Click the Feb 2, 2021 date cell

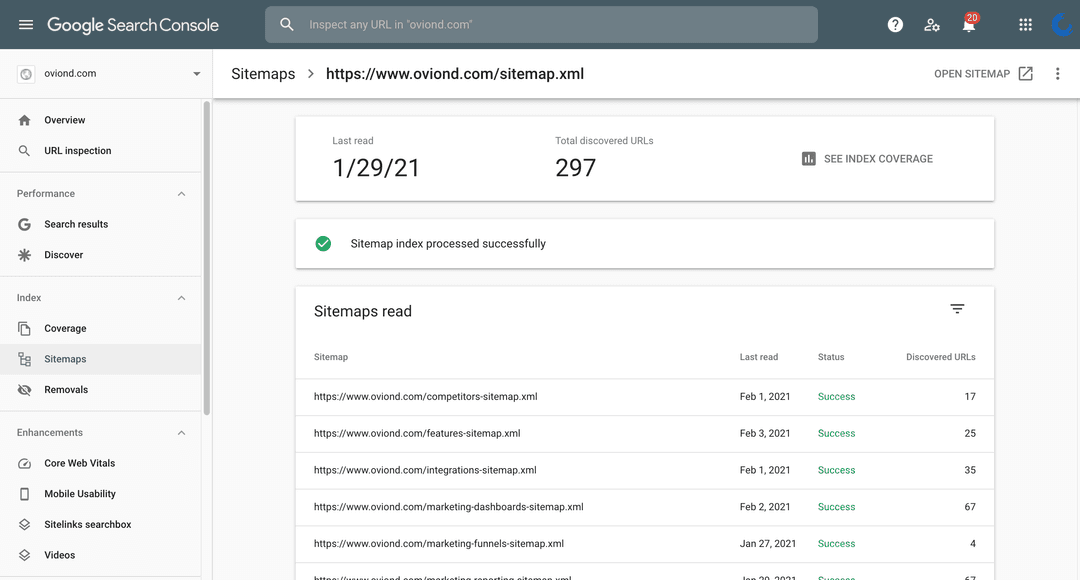pyautogui.click(x=765, y=507)
